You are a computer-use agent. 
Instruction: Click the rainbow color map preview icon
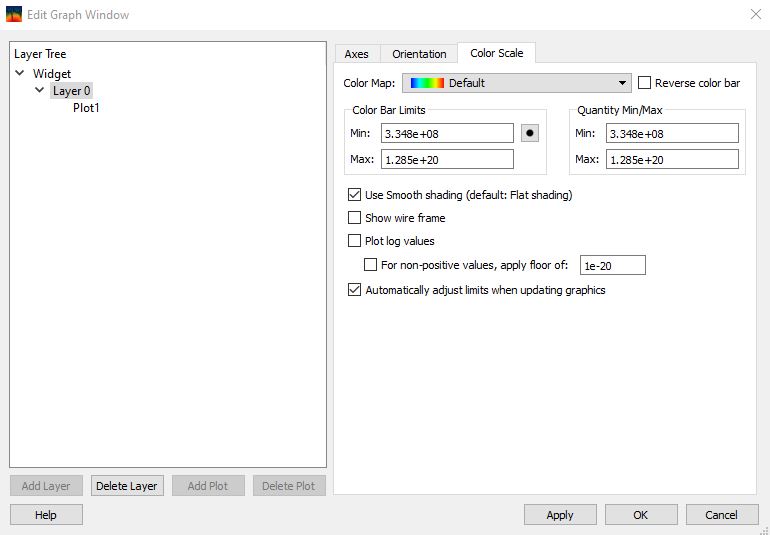point(426,83)
